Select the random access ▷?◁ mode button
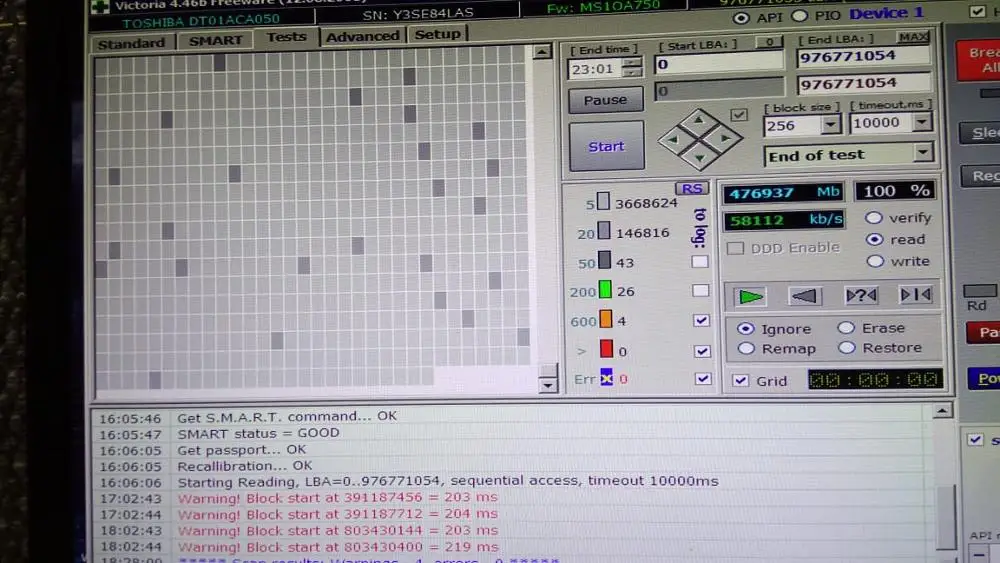Viewport: 1000px width, 563px height. click(x=861, y=295)
